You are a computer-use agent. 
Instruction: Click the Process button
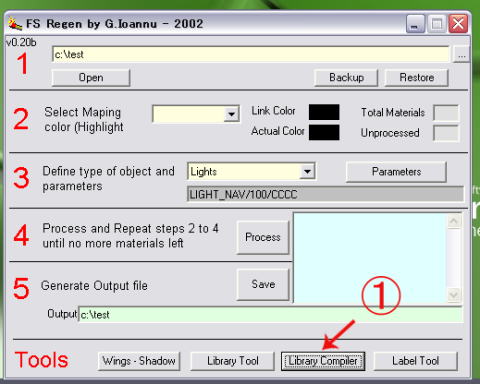pos(263,237)
